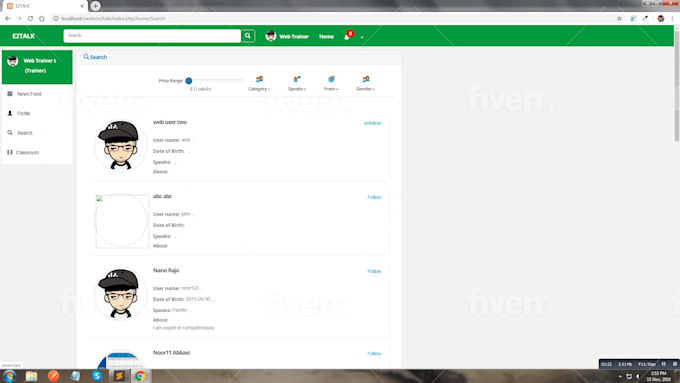The width and height of the screenshot is (680, 383).
Task: Open Chrome's three-dot menu
Action: click(x=673, y=19)
